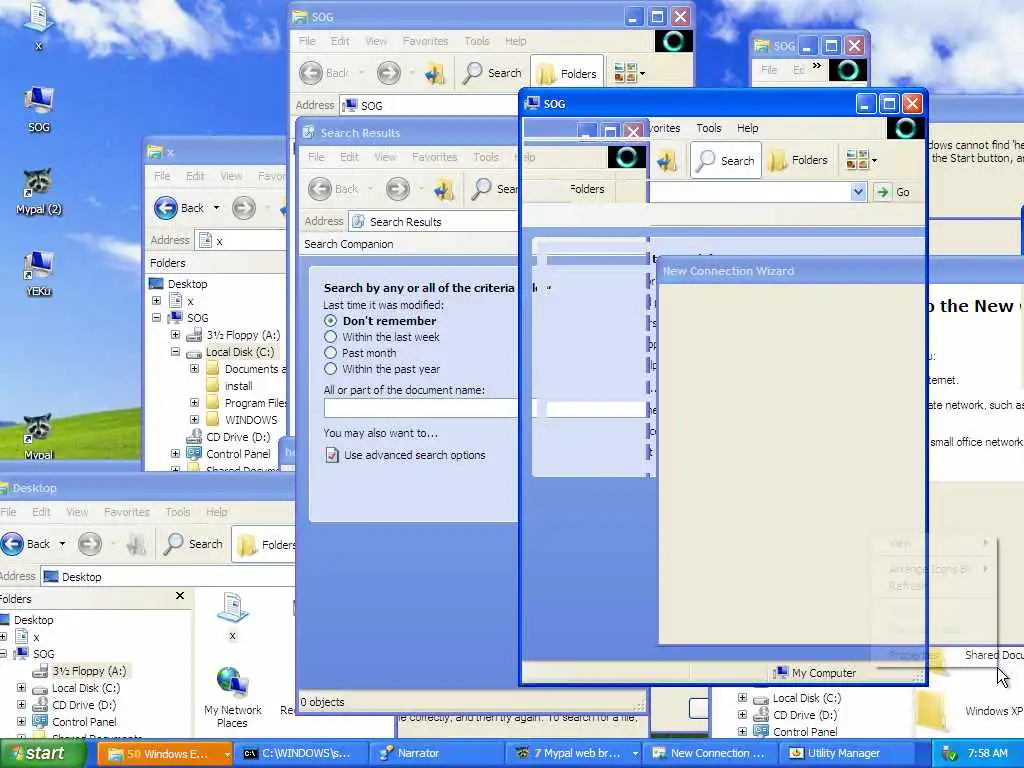Expand 3½ Floppy (A:) in x window
Image resolution: width=1024 pixels, height=768 pixels.
pyautogui.click(x=176, y=335)
